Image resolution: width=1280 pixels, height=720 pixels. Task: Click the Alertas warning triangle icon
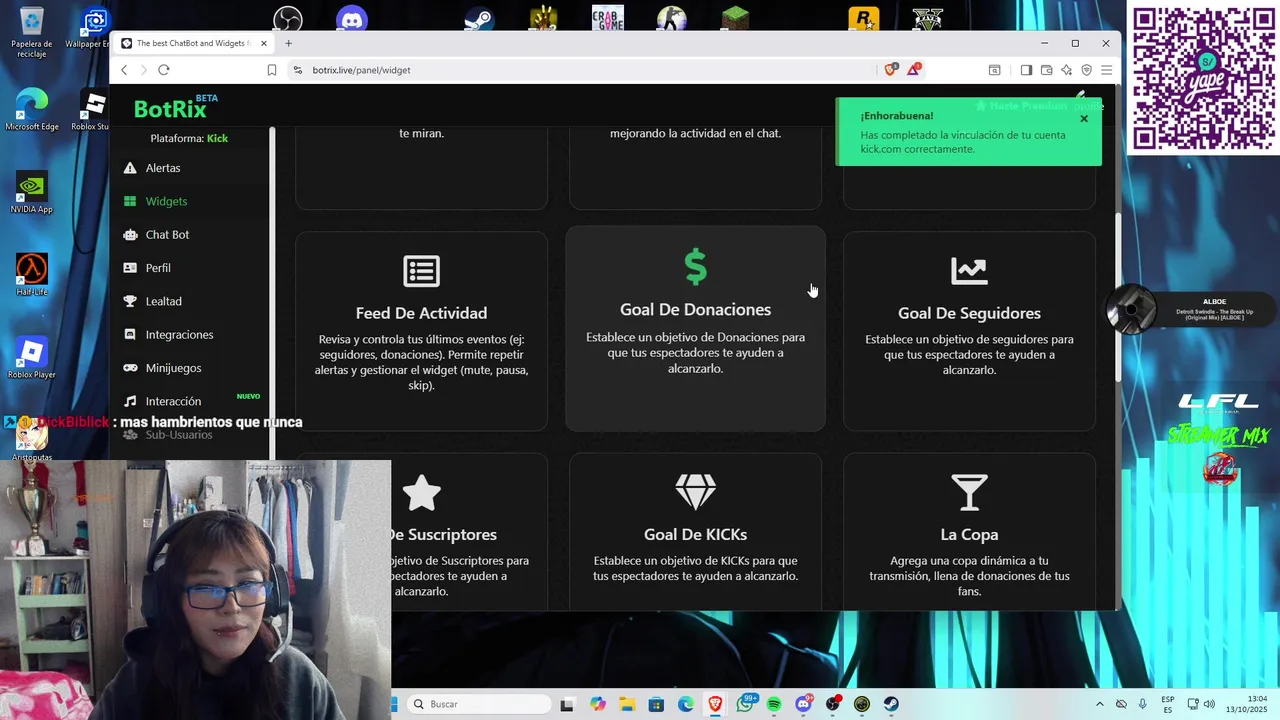pos(130,168)
